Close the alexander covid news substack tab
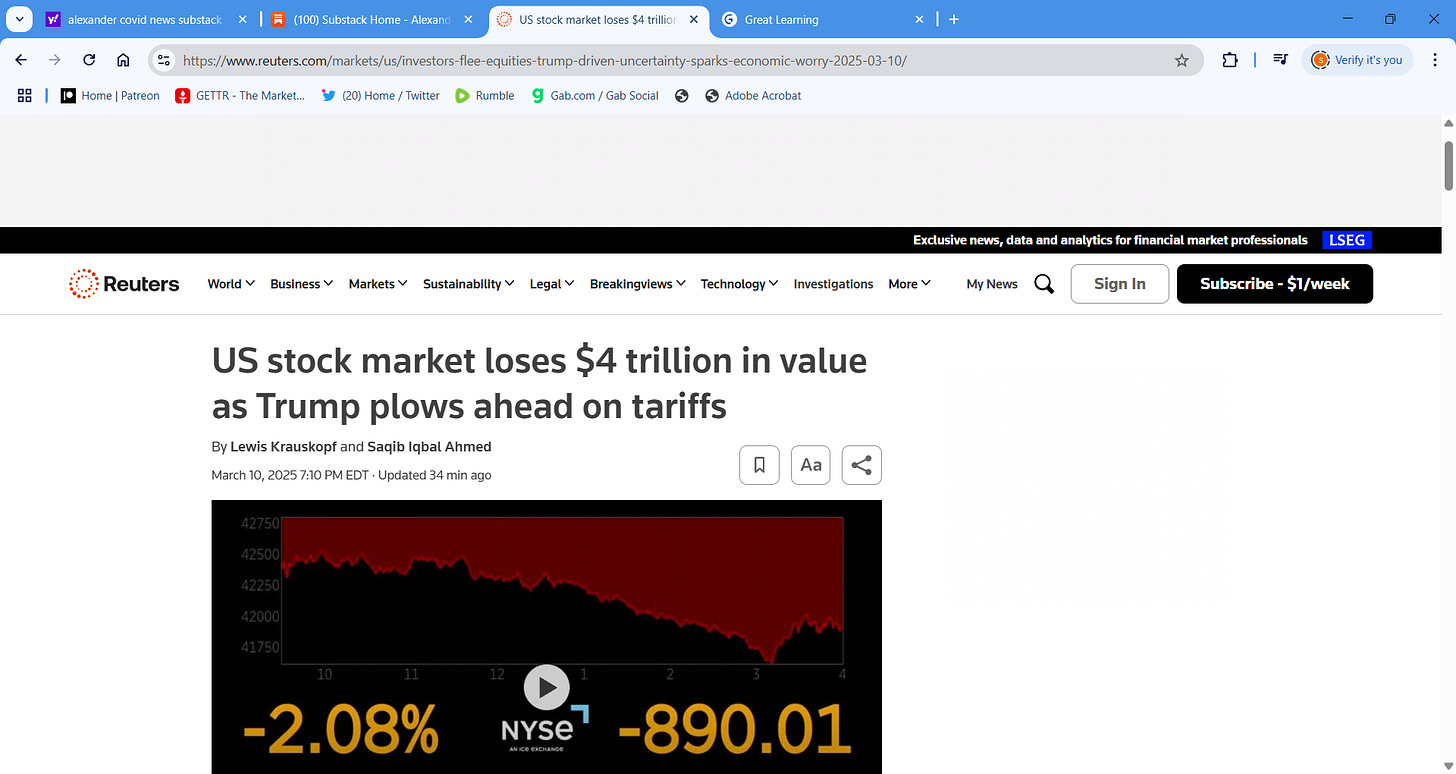Viewport: 1456px width, 774px height. click(242, 19)
